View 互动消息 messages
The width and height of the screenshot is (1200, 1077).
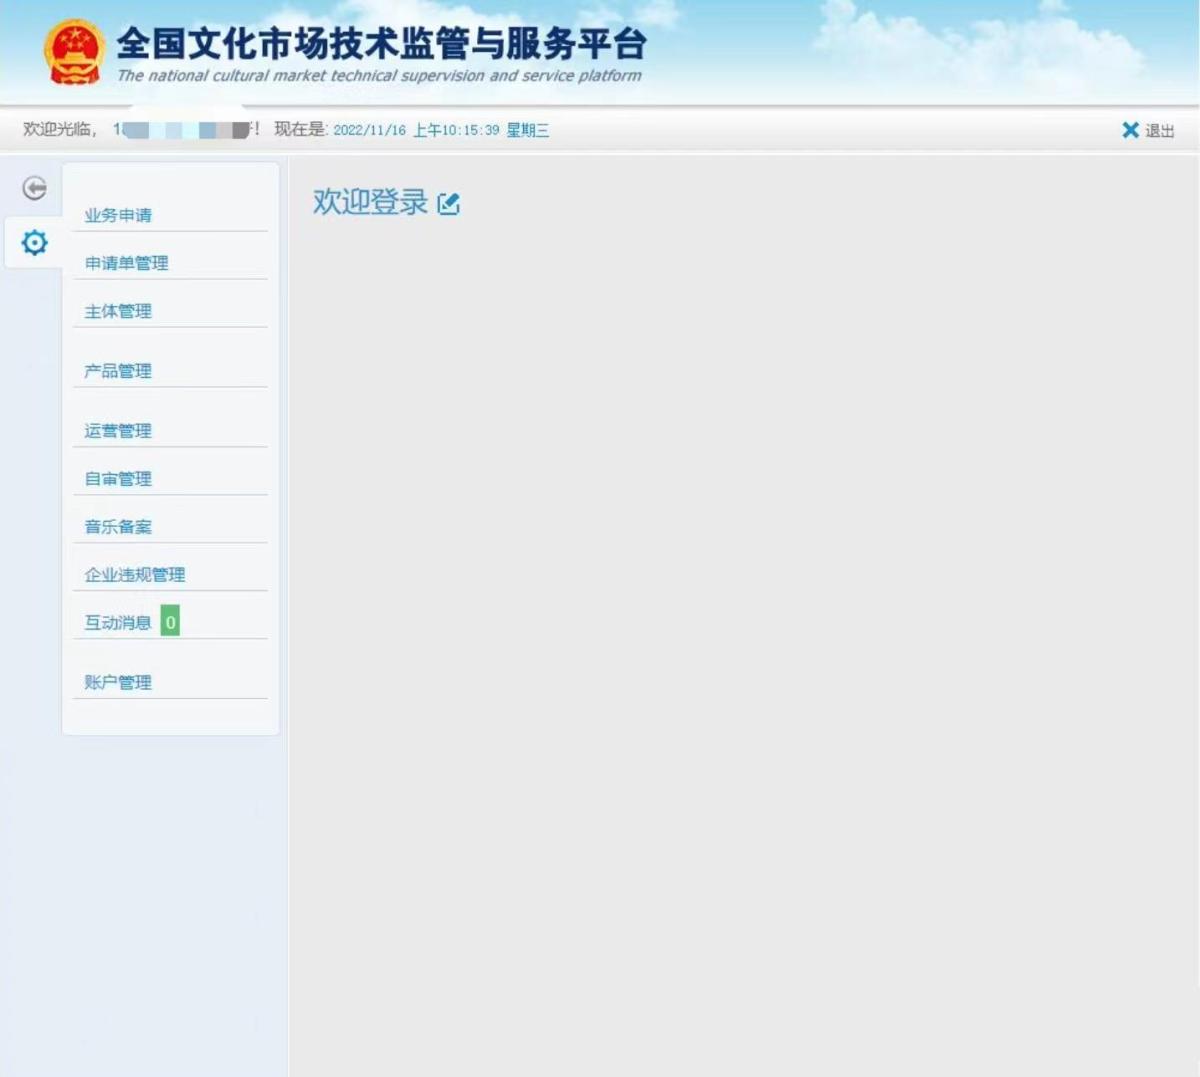[117, 623]
